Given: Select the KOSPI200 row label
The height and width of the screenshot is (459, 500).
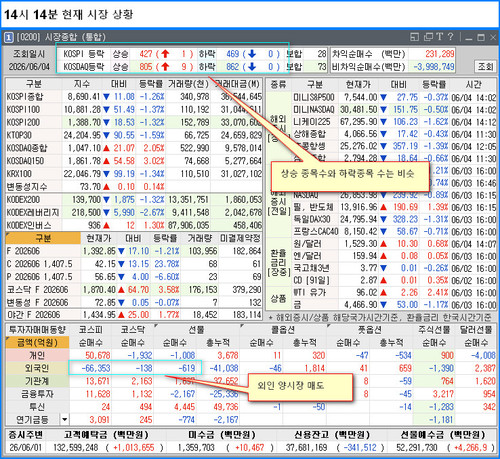Looking at the screenshot, I should coord(23,122).
